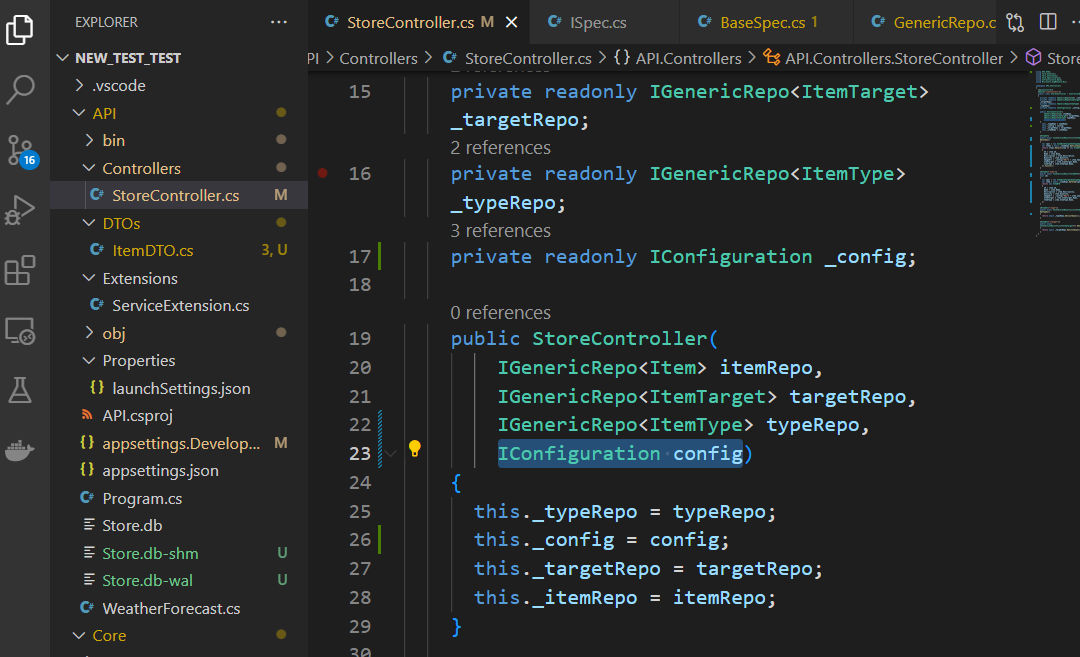
Task: Open the API.csproj file
Action: point(179,416)
